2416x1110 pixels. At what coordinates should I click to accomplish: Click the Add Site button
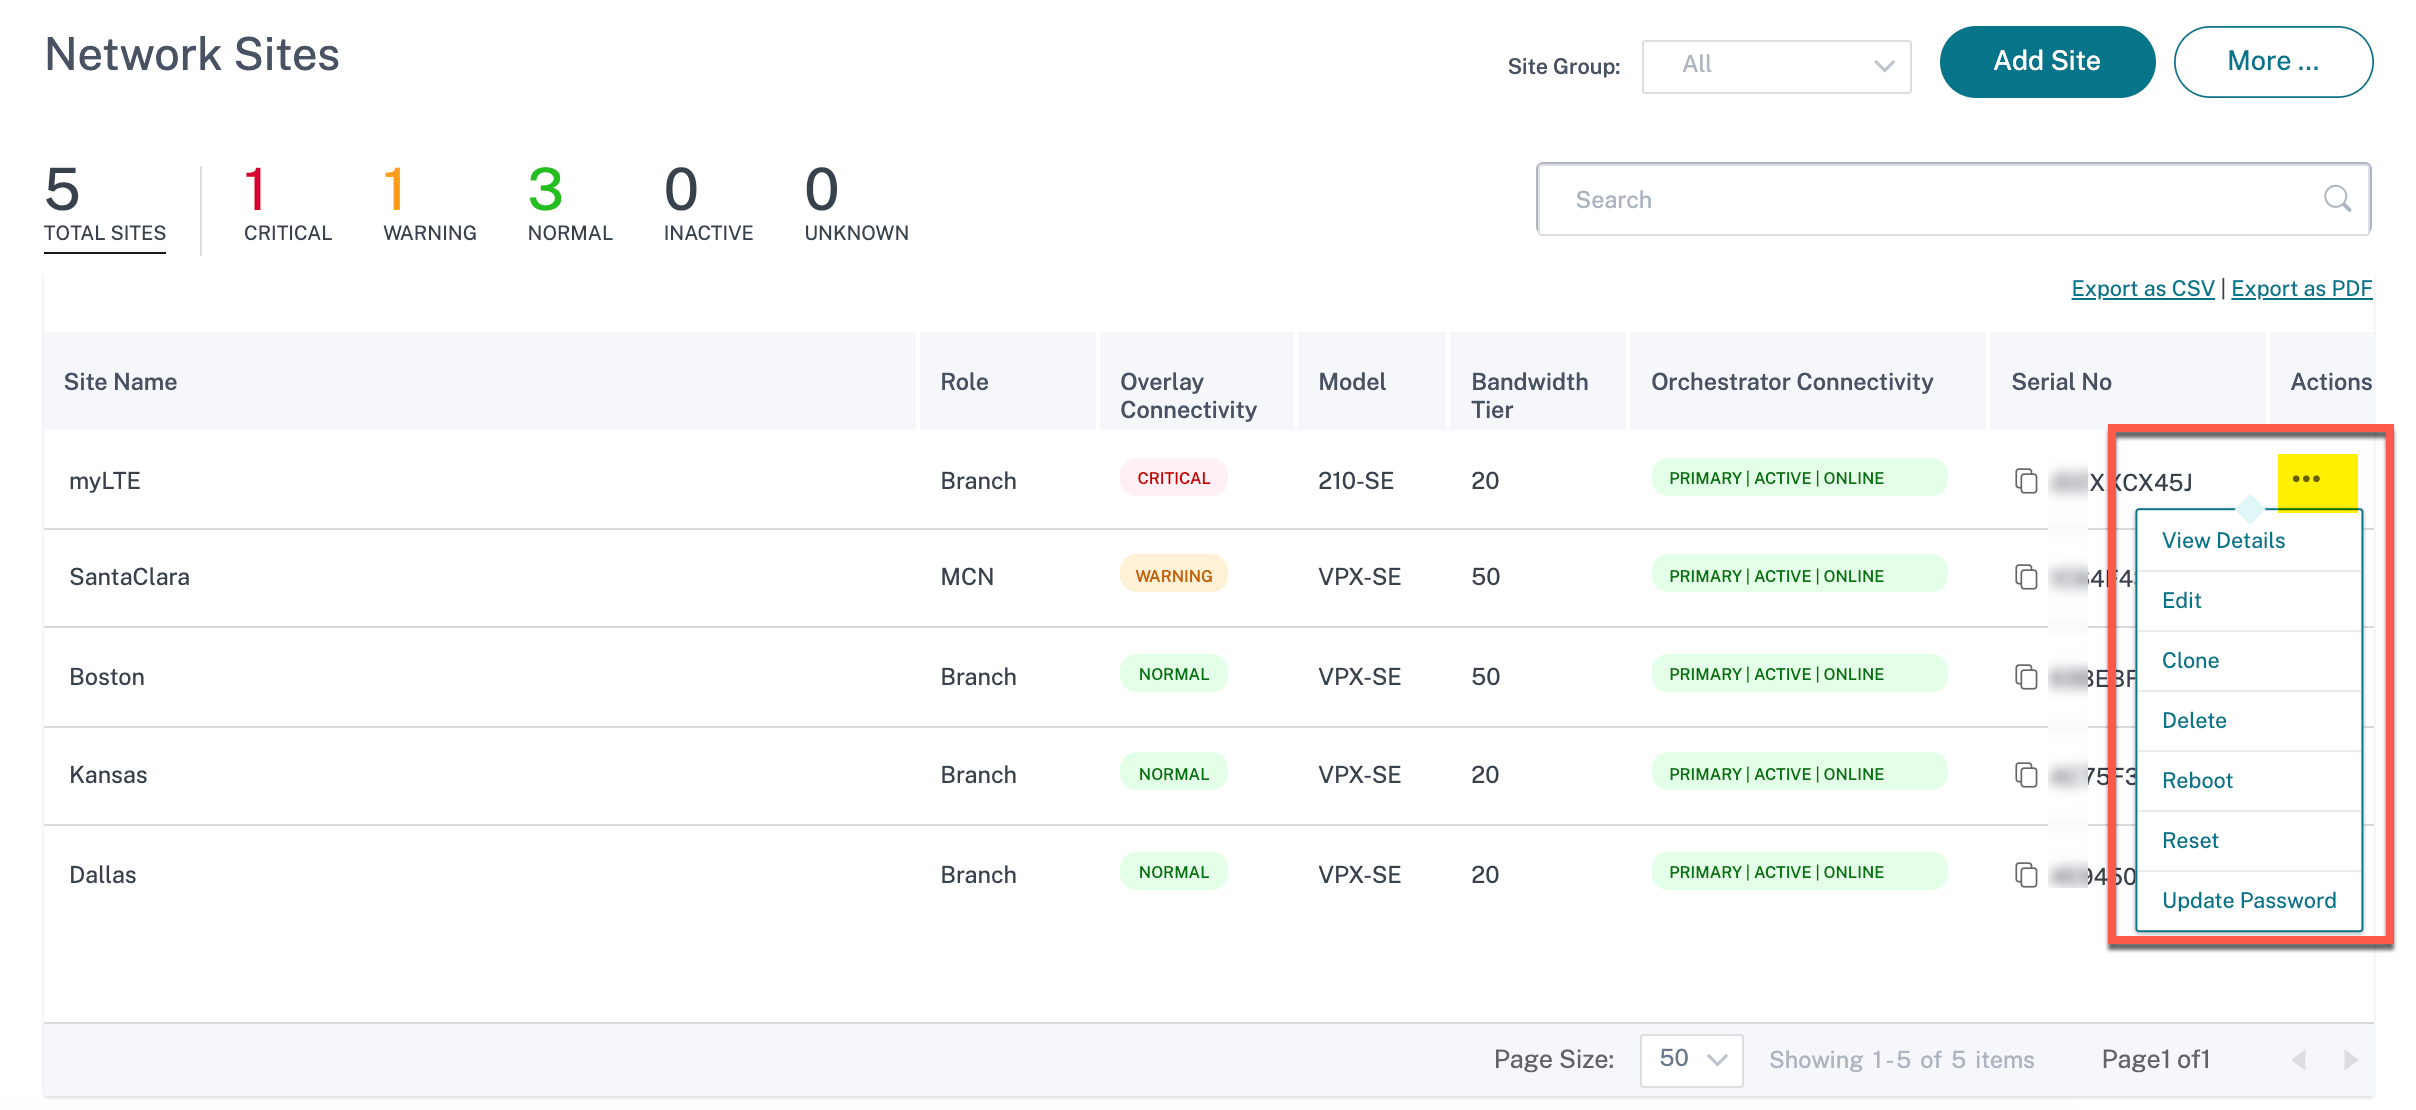(2047, 62)
